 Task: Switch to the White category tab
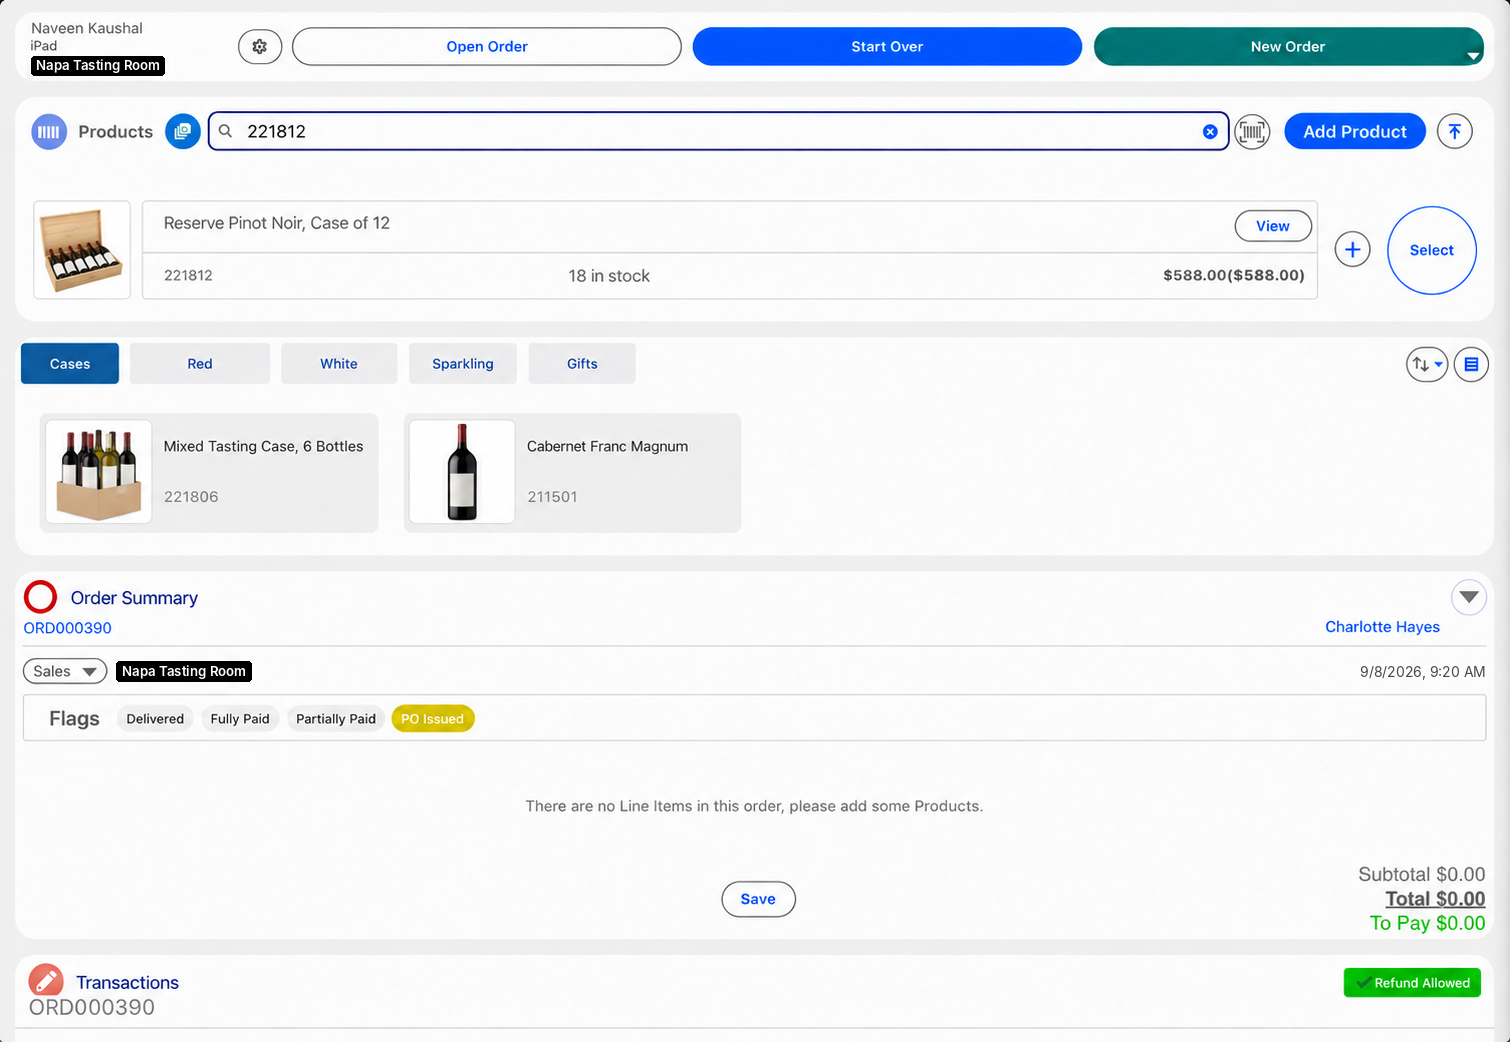point(339,364)
